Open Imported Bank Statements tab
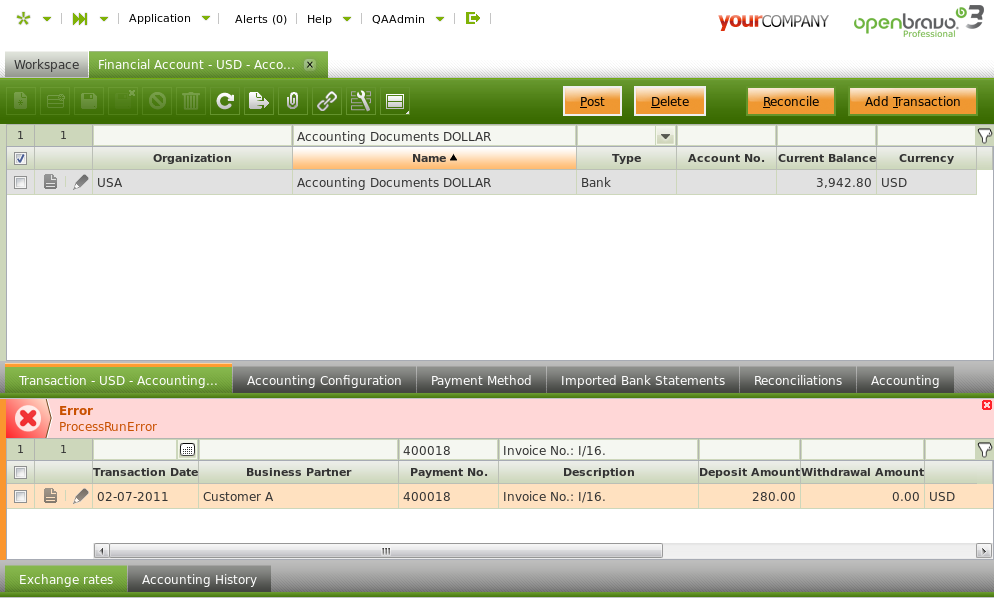This screenshot has height=598, width=994. point(643,380)
